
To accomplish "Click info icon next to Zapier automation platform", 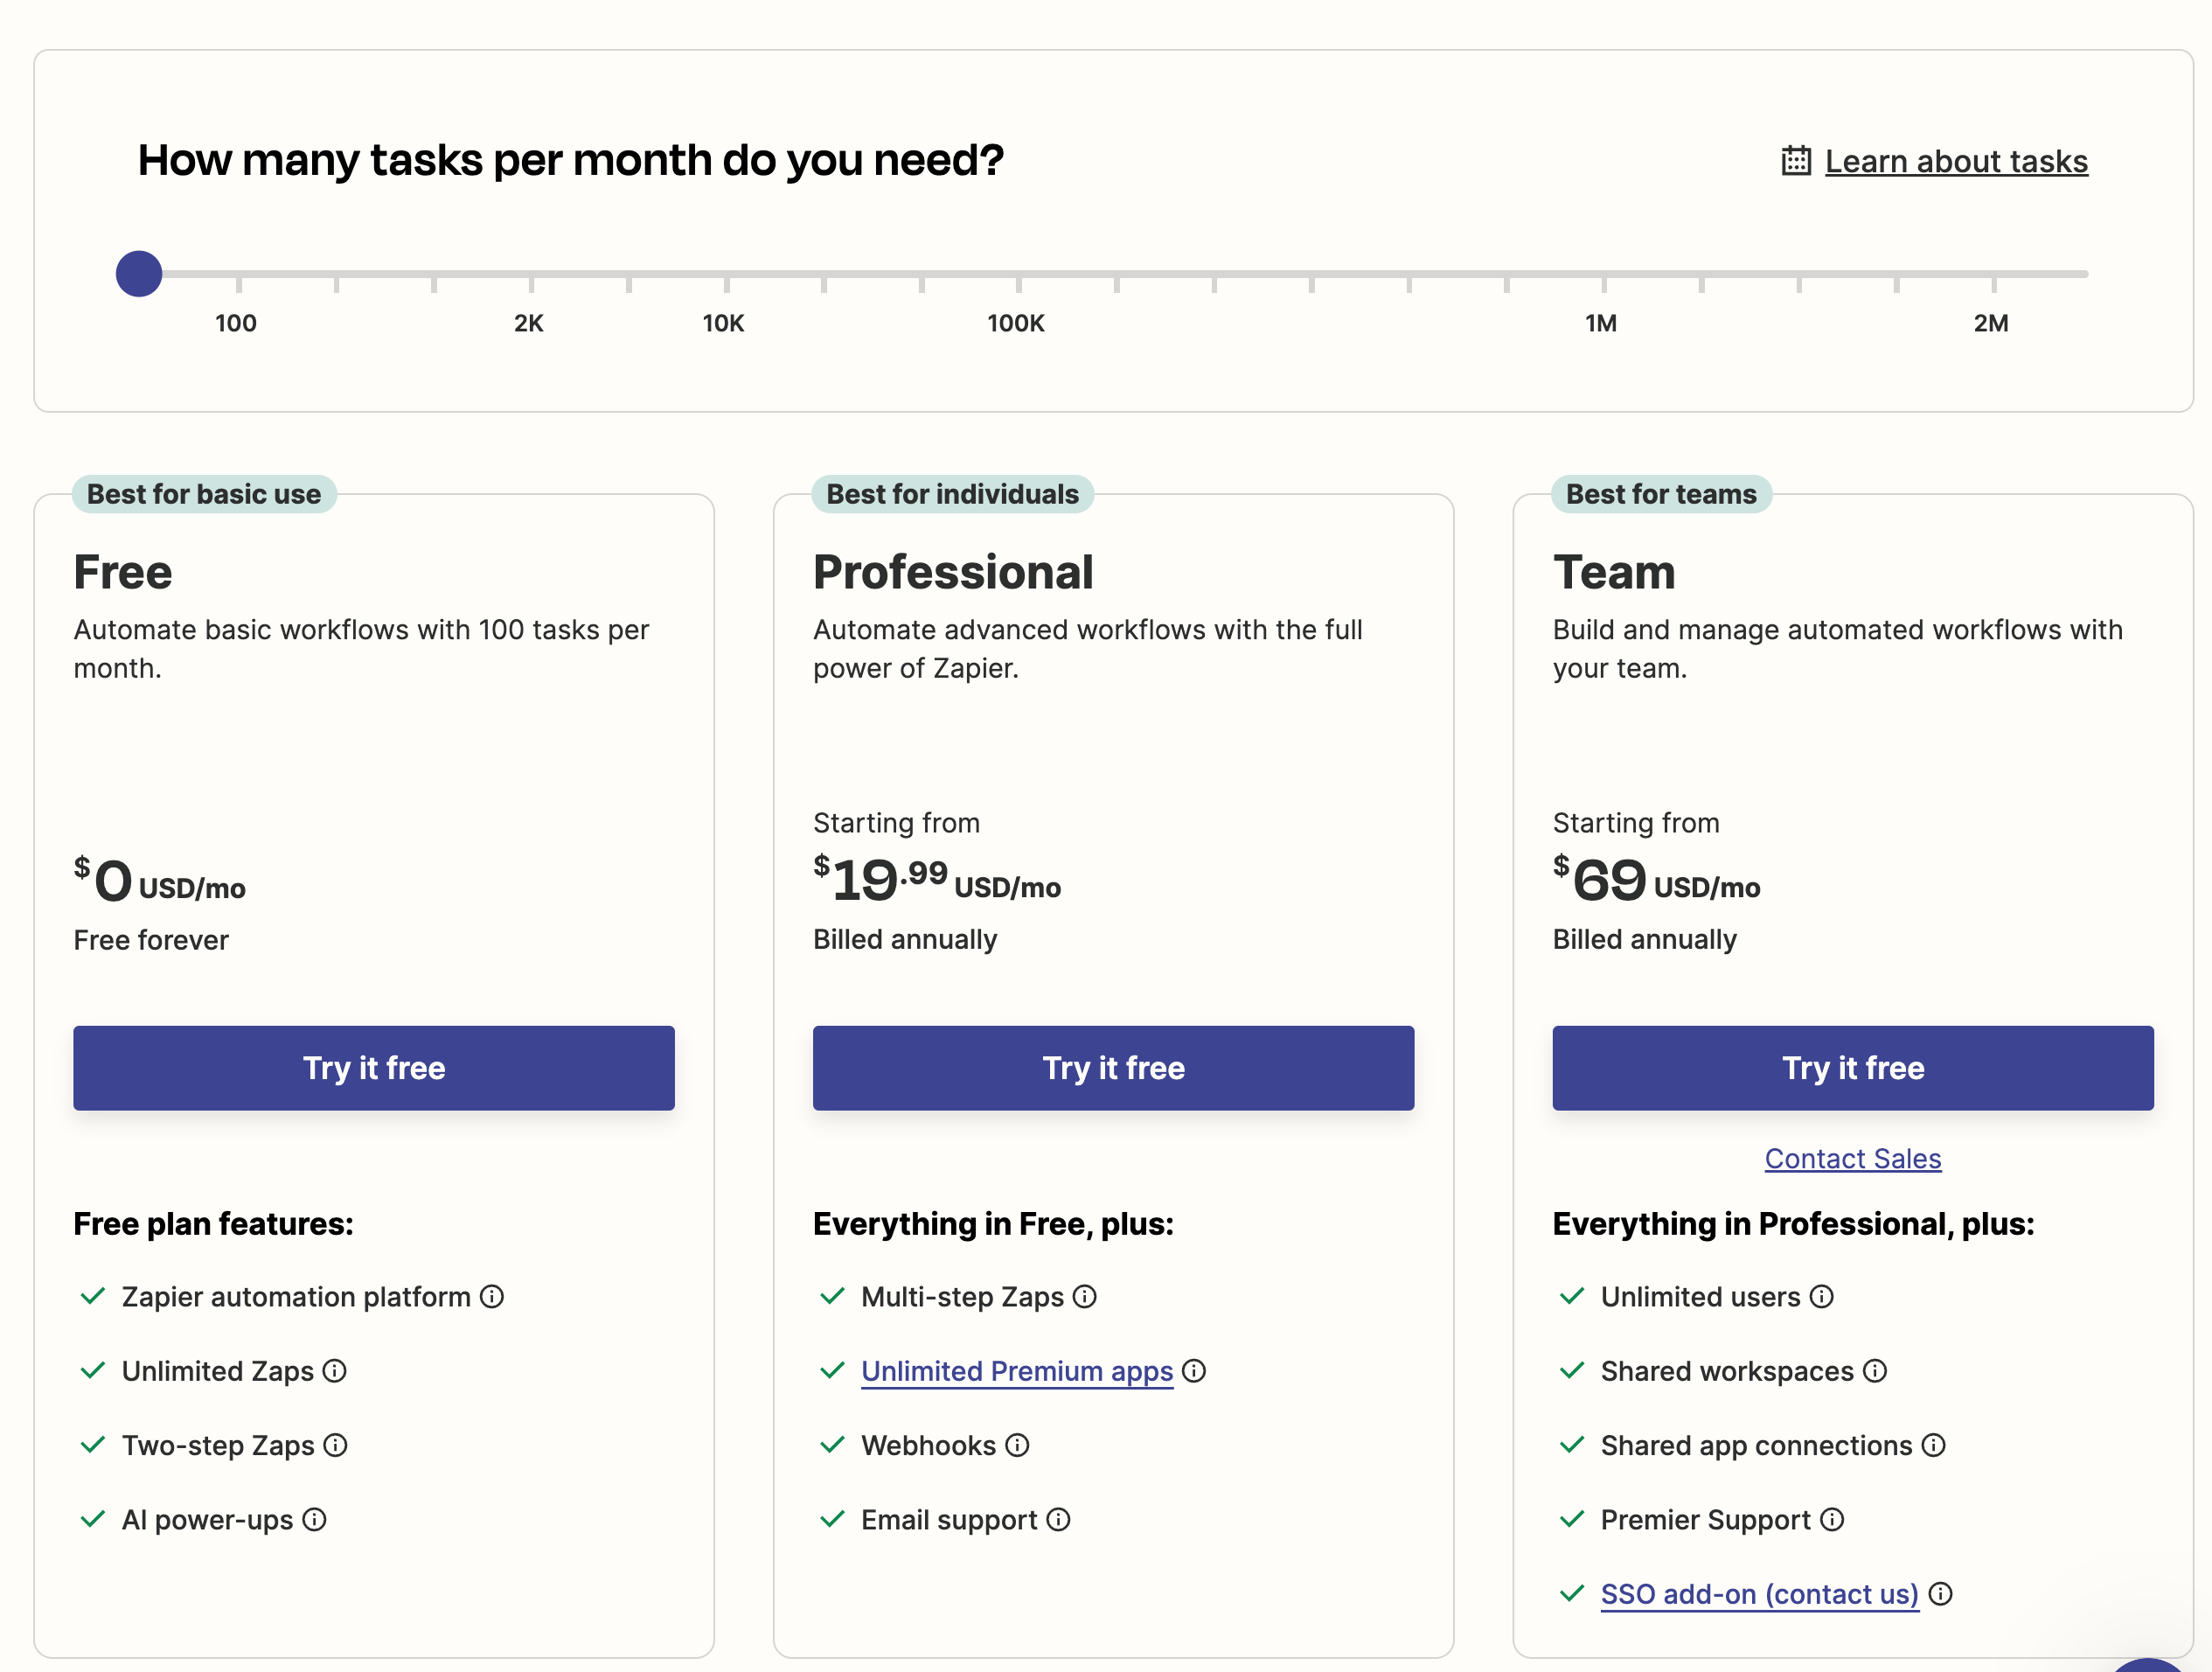I will [x=491, y=1296].
